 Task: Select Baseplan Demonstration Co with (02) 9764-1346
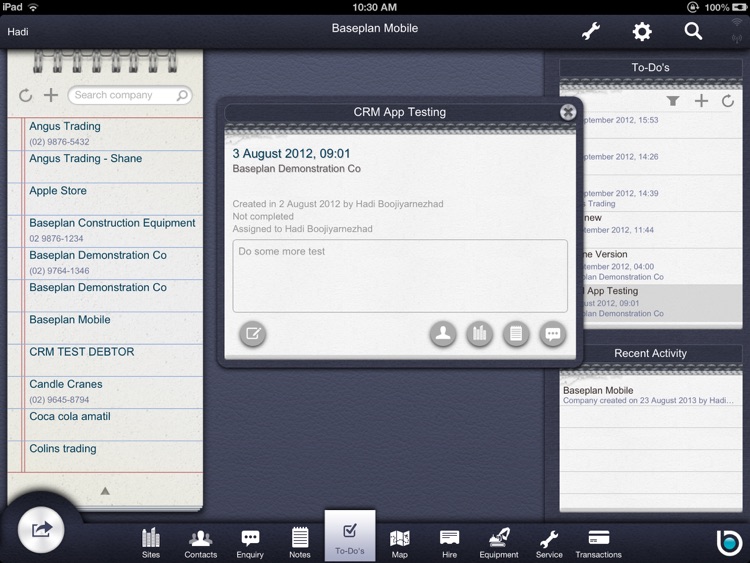[105, 264]
